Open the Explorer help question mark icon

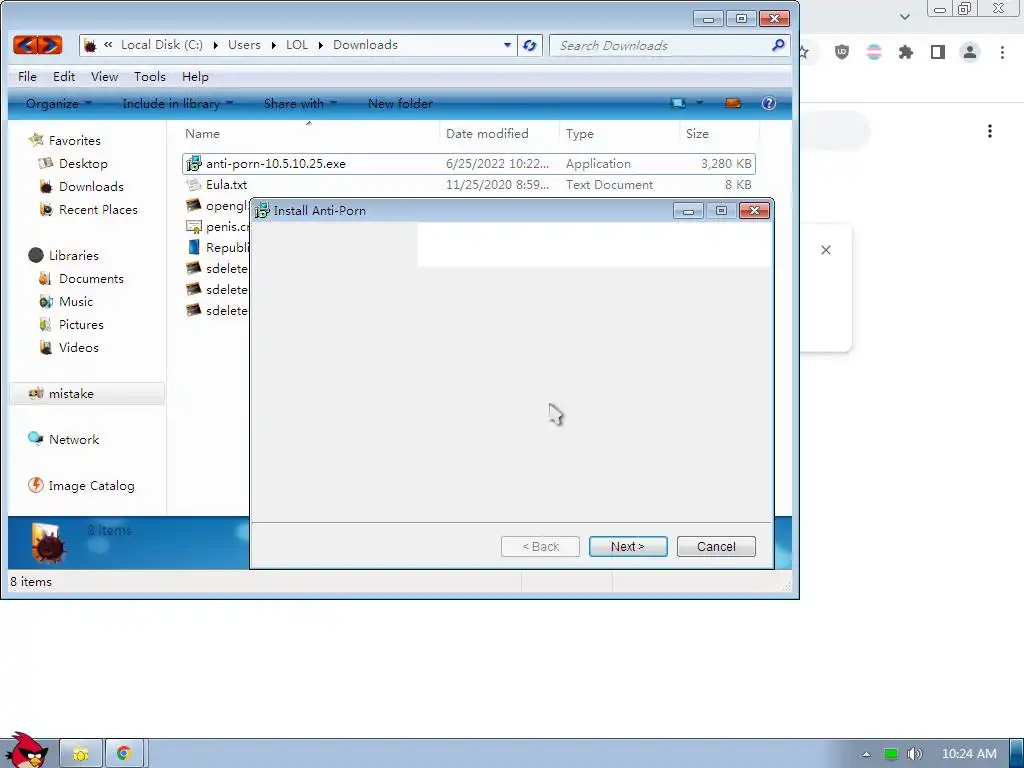point(769,103)
